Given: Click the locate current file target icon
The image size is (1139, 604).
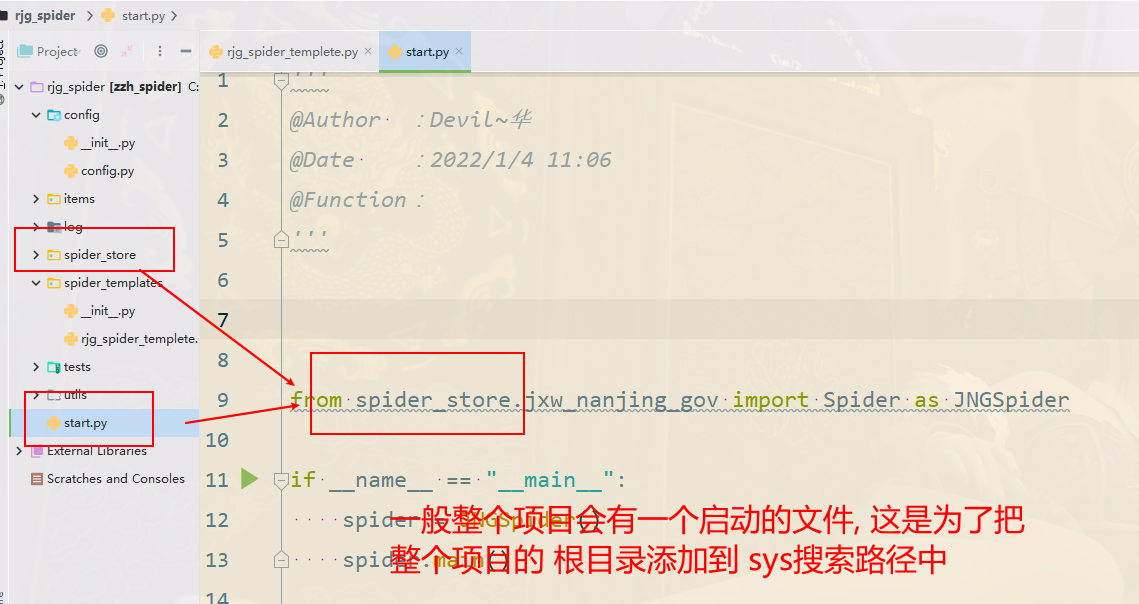Looking at the screenshot, I should [x=101, y=51].
